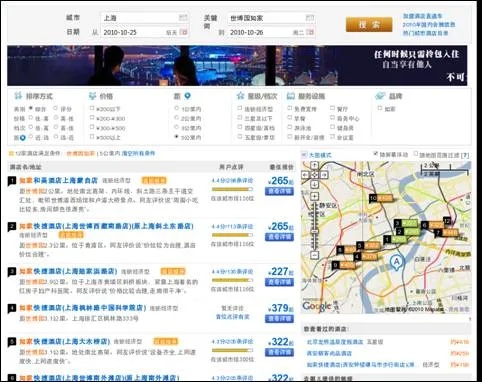This screenshot has height=382, width=482.
Task: Click the location pin icon beside distance filter heading
Action: 188,96
